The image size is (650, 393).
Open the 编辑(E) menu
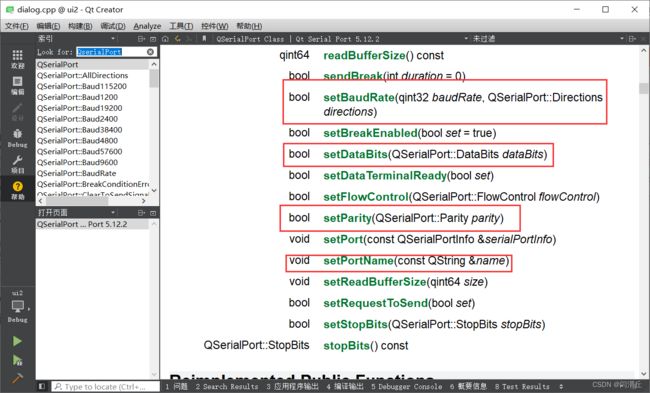[48, 26]
